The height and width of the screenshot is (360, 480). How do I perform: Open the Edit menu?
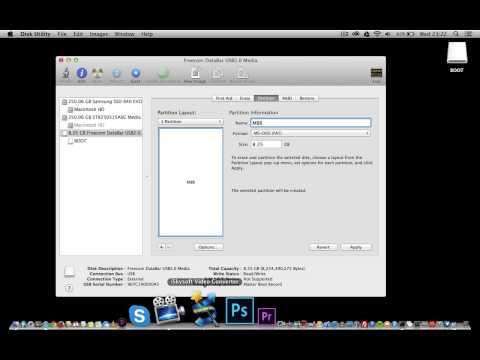tap(78, 34)
